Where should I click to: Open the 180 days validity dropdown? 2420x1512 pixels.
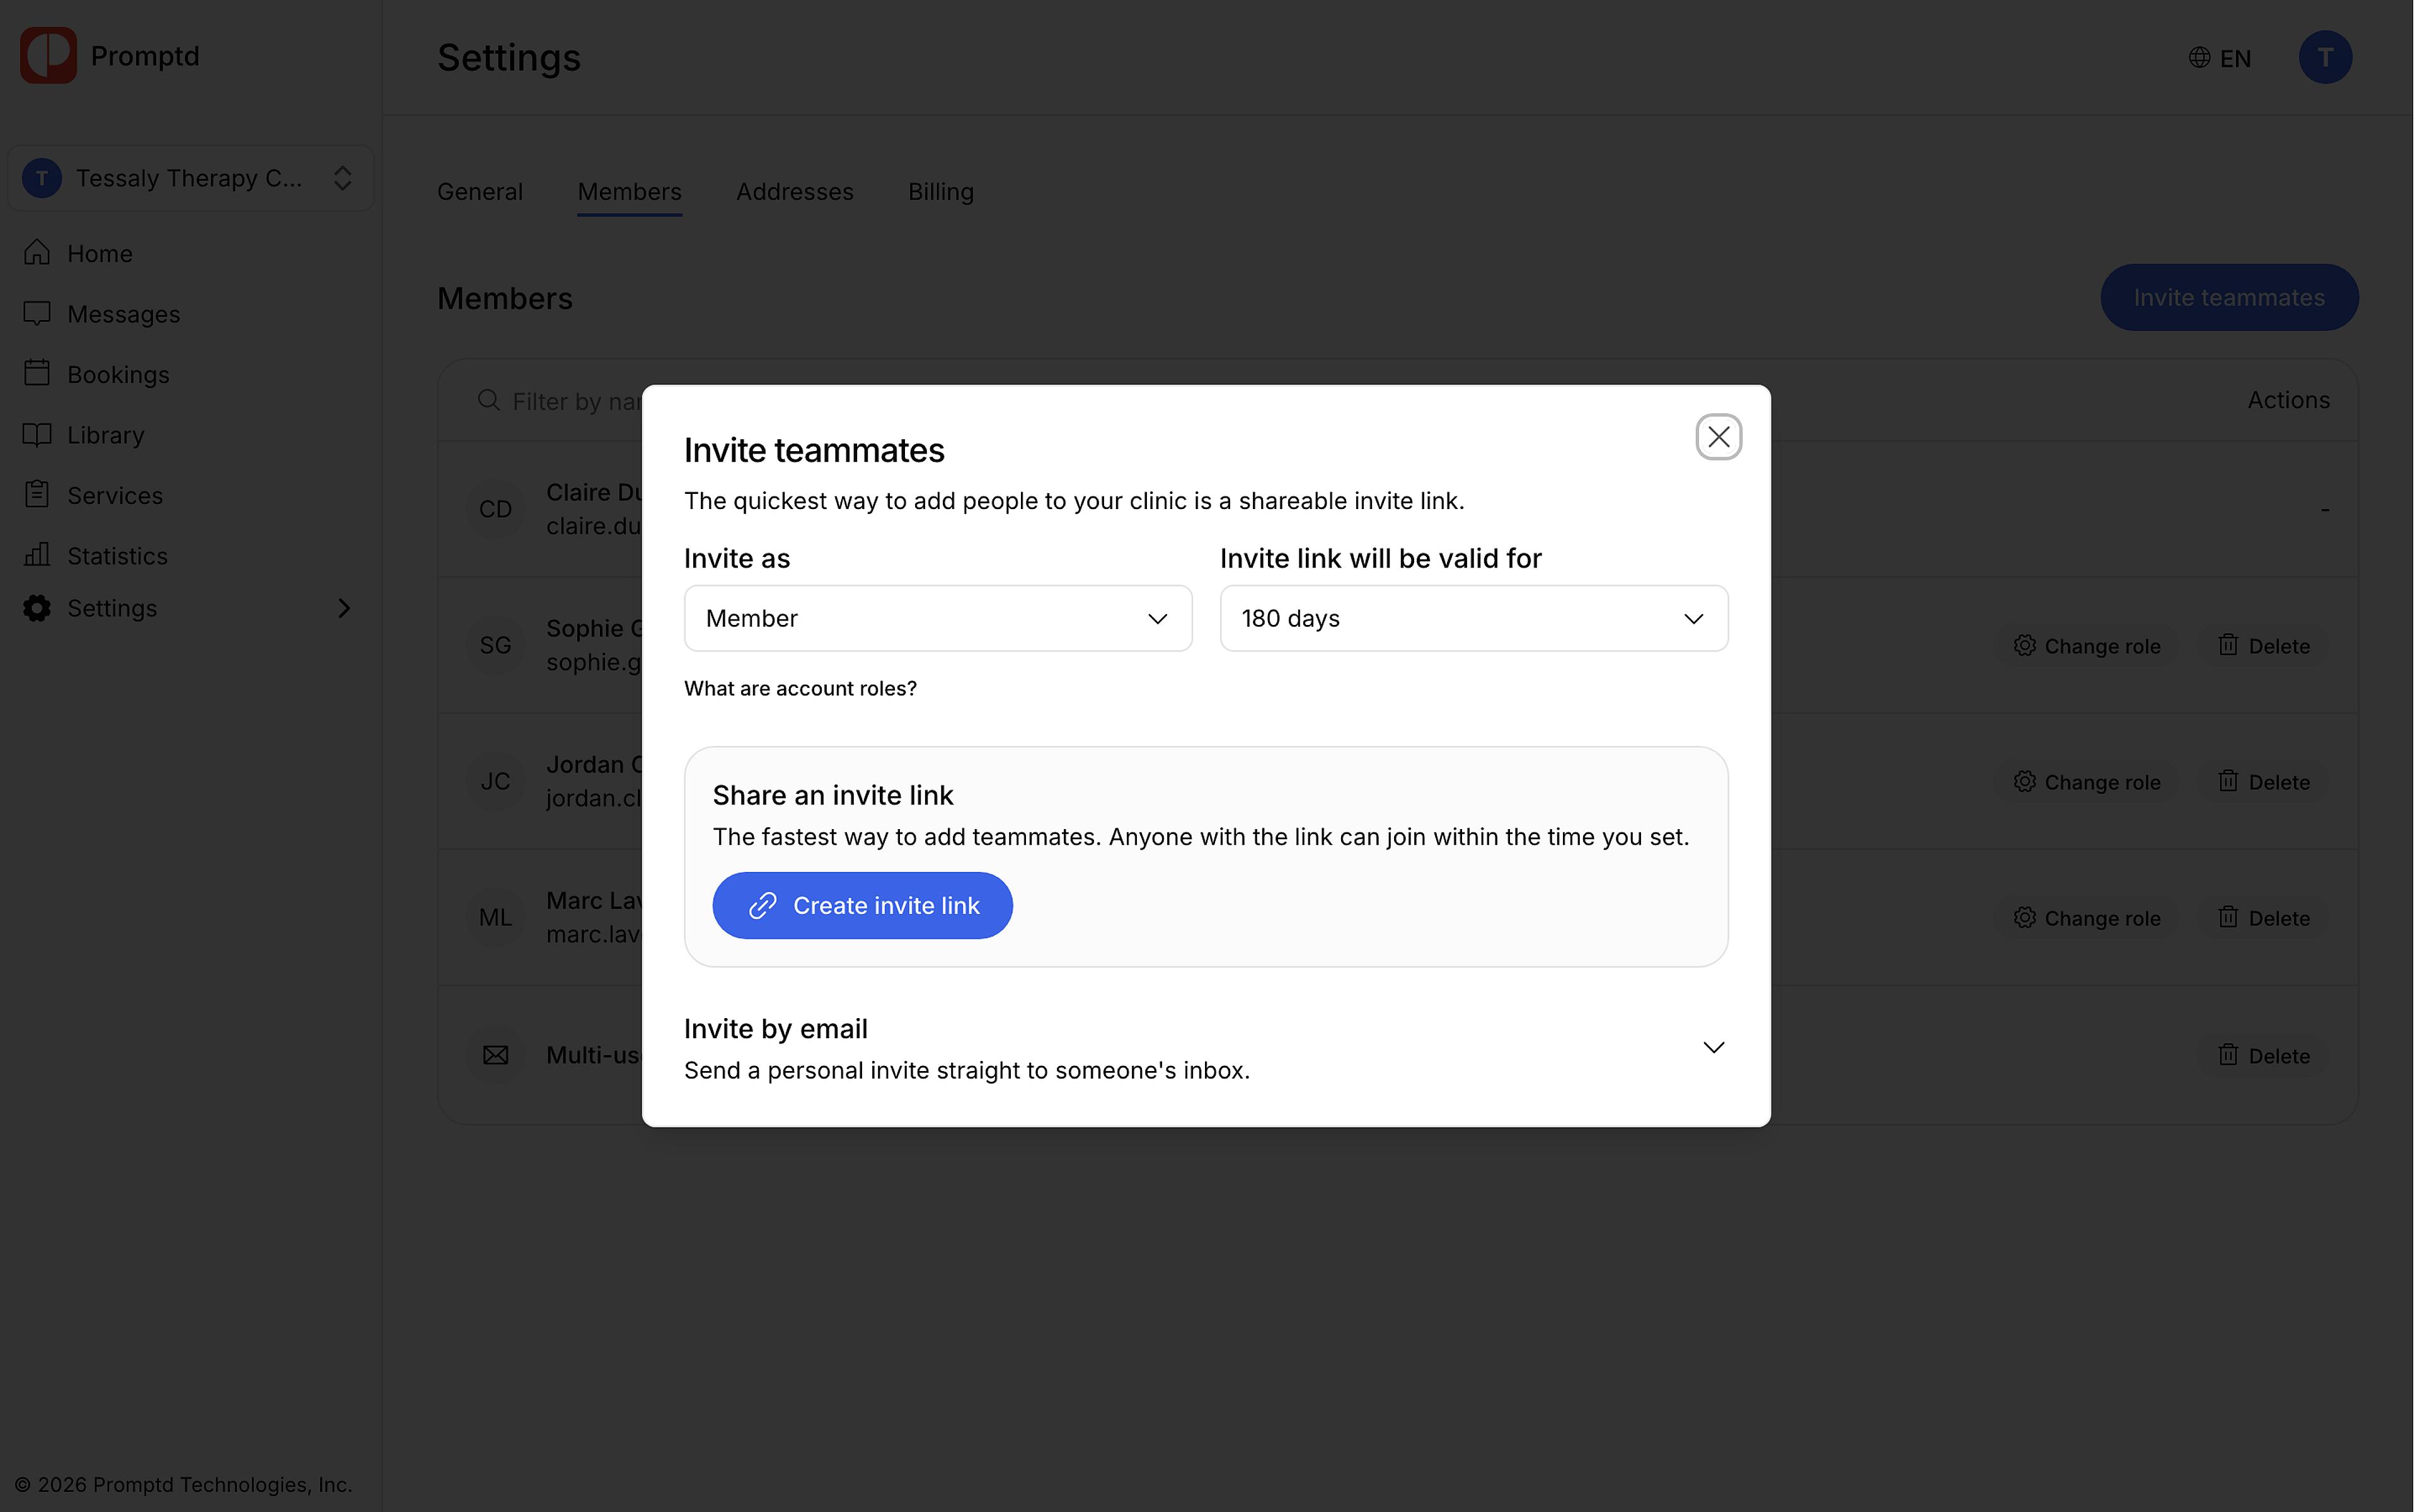coord(1474,619)
